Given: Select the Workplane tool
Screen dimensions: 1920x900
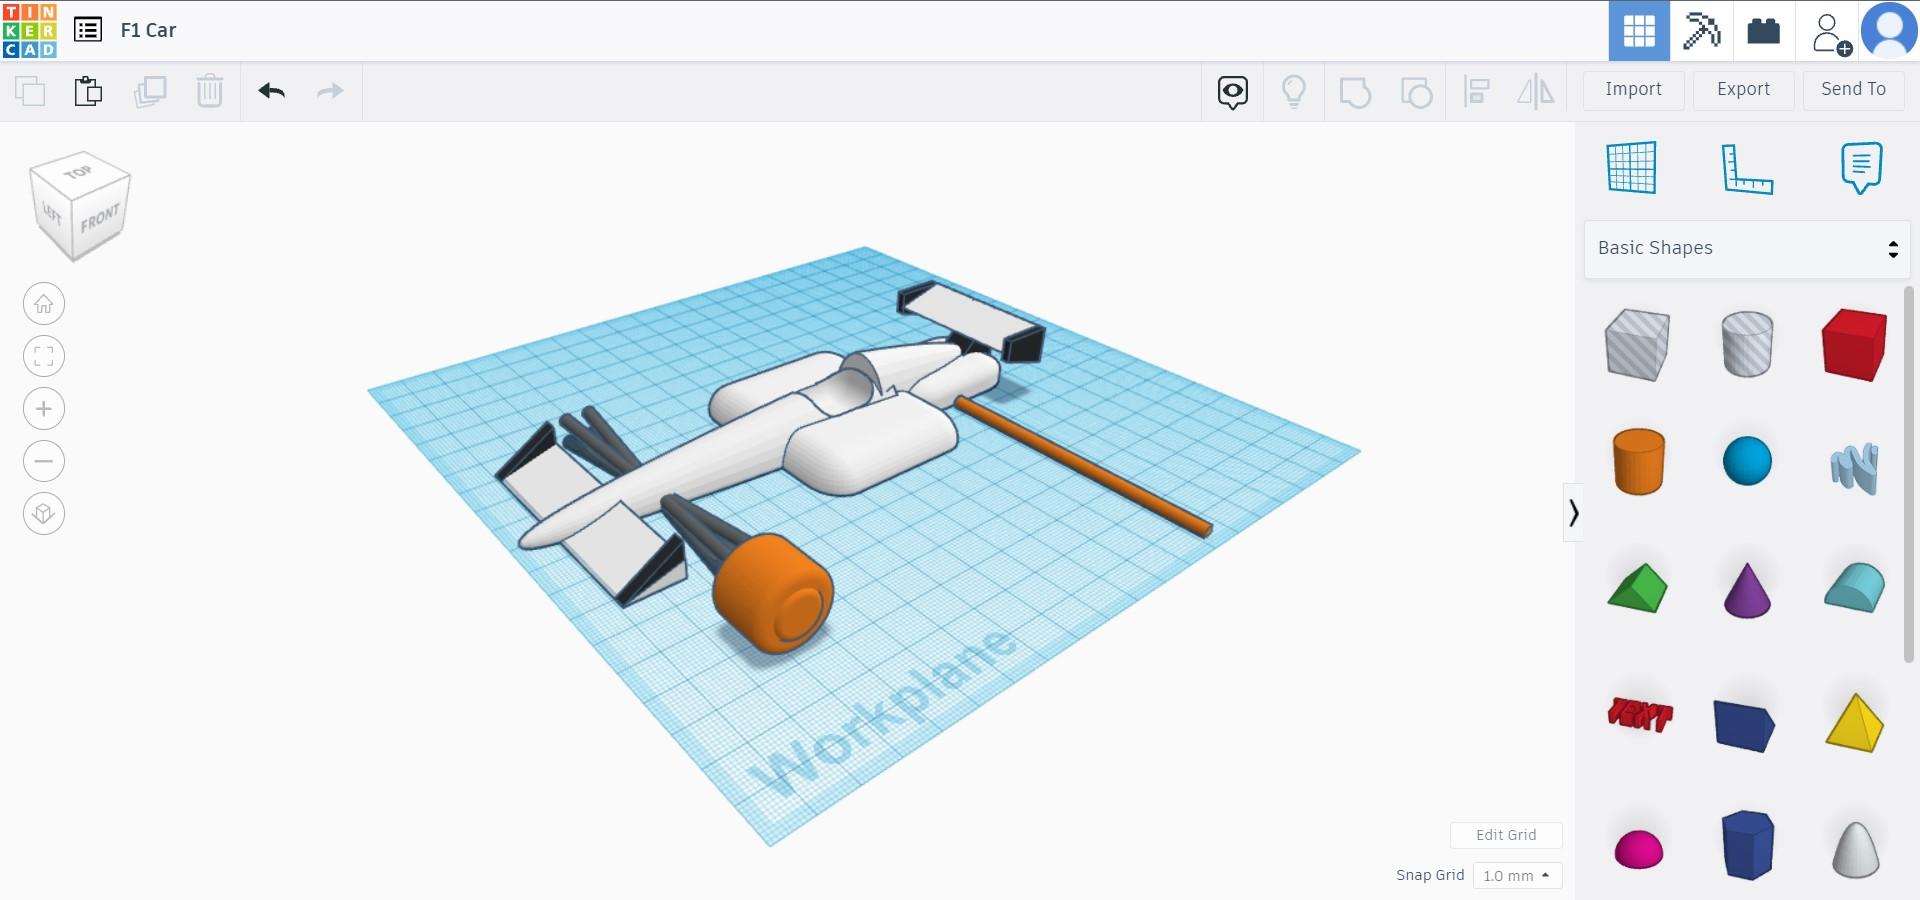Looking at the screenshot, I should coord(1632,167).
